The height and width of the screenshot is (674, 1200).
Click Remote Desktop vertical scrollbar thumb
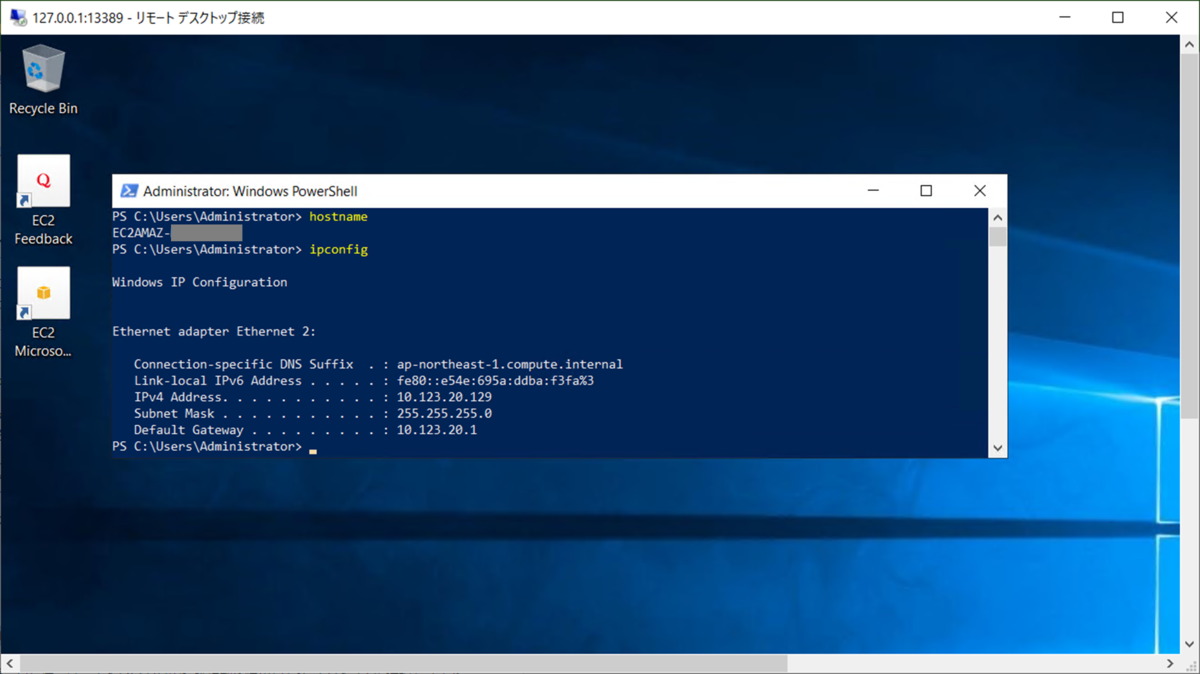(1190, 236)
